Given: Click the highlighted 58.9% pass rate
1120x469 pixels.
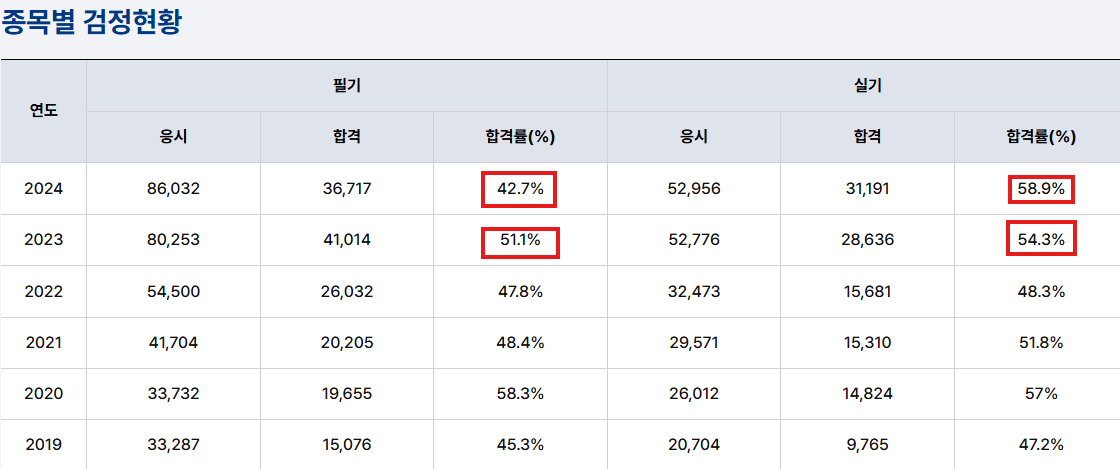Looking at the screenshot, I should pos(1041,189).
